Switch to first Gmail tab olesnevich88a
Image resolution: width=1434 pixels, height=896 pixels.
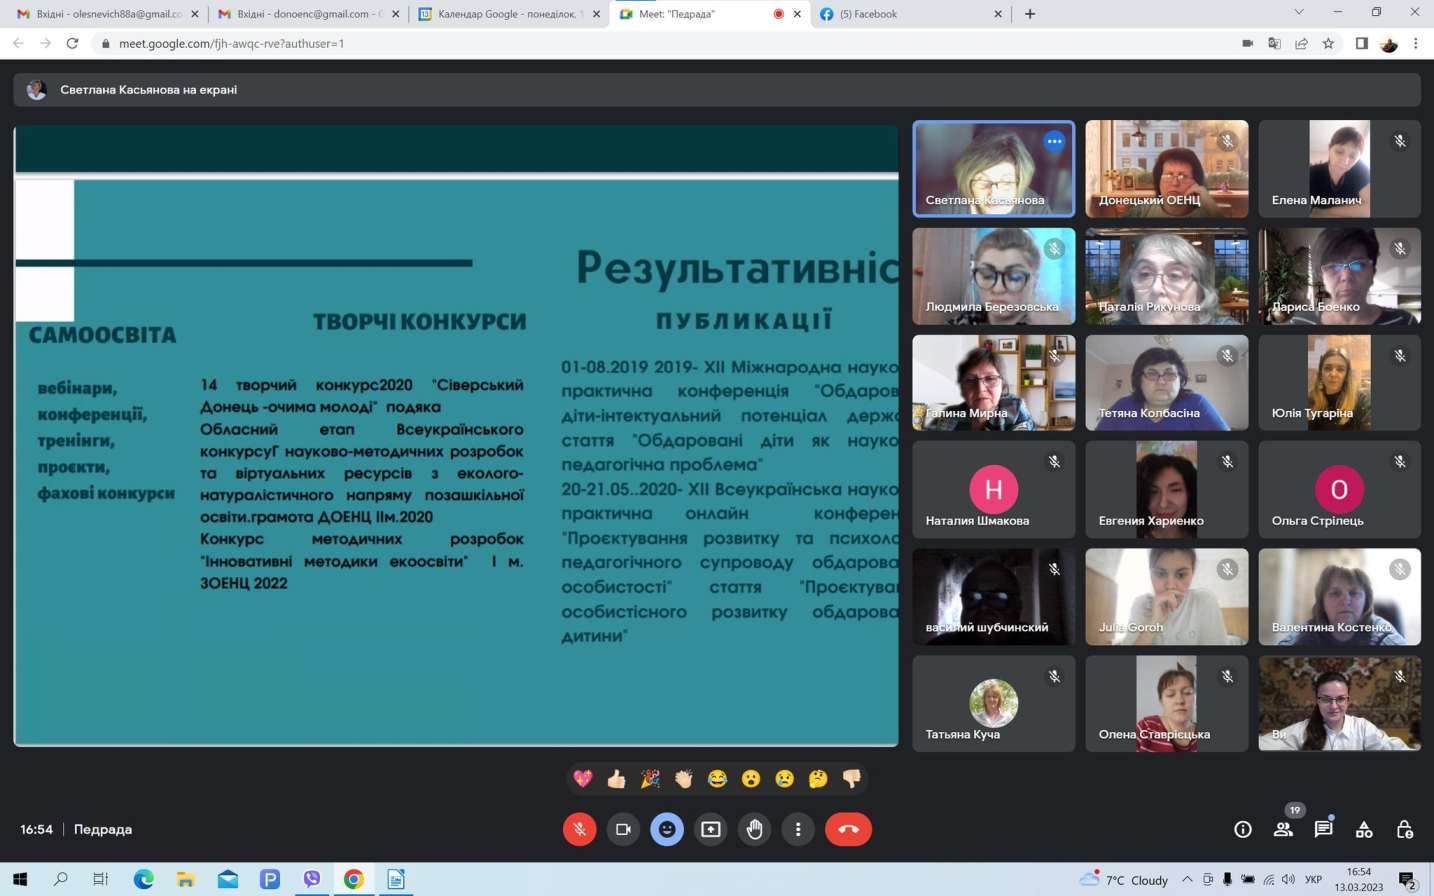click(x=106, y=14)
